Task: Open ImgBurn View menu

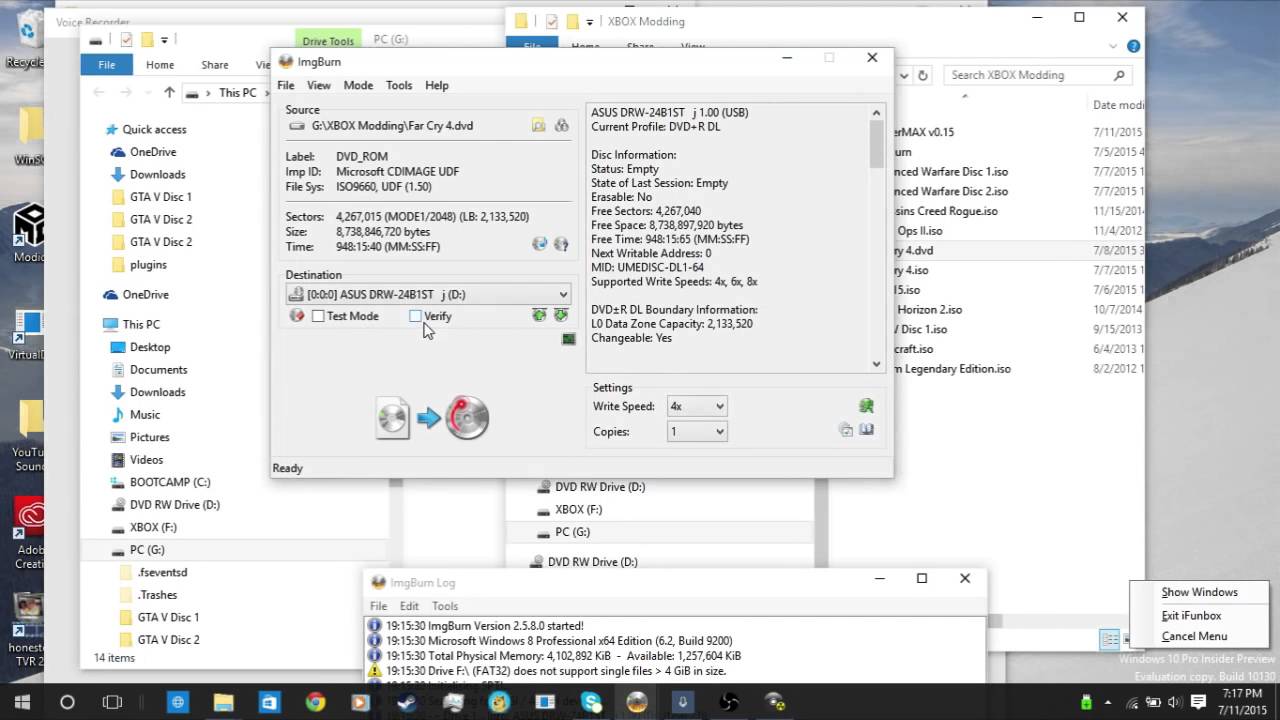Action: click(319, 85)
